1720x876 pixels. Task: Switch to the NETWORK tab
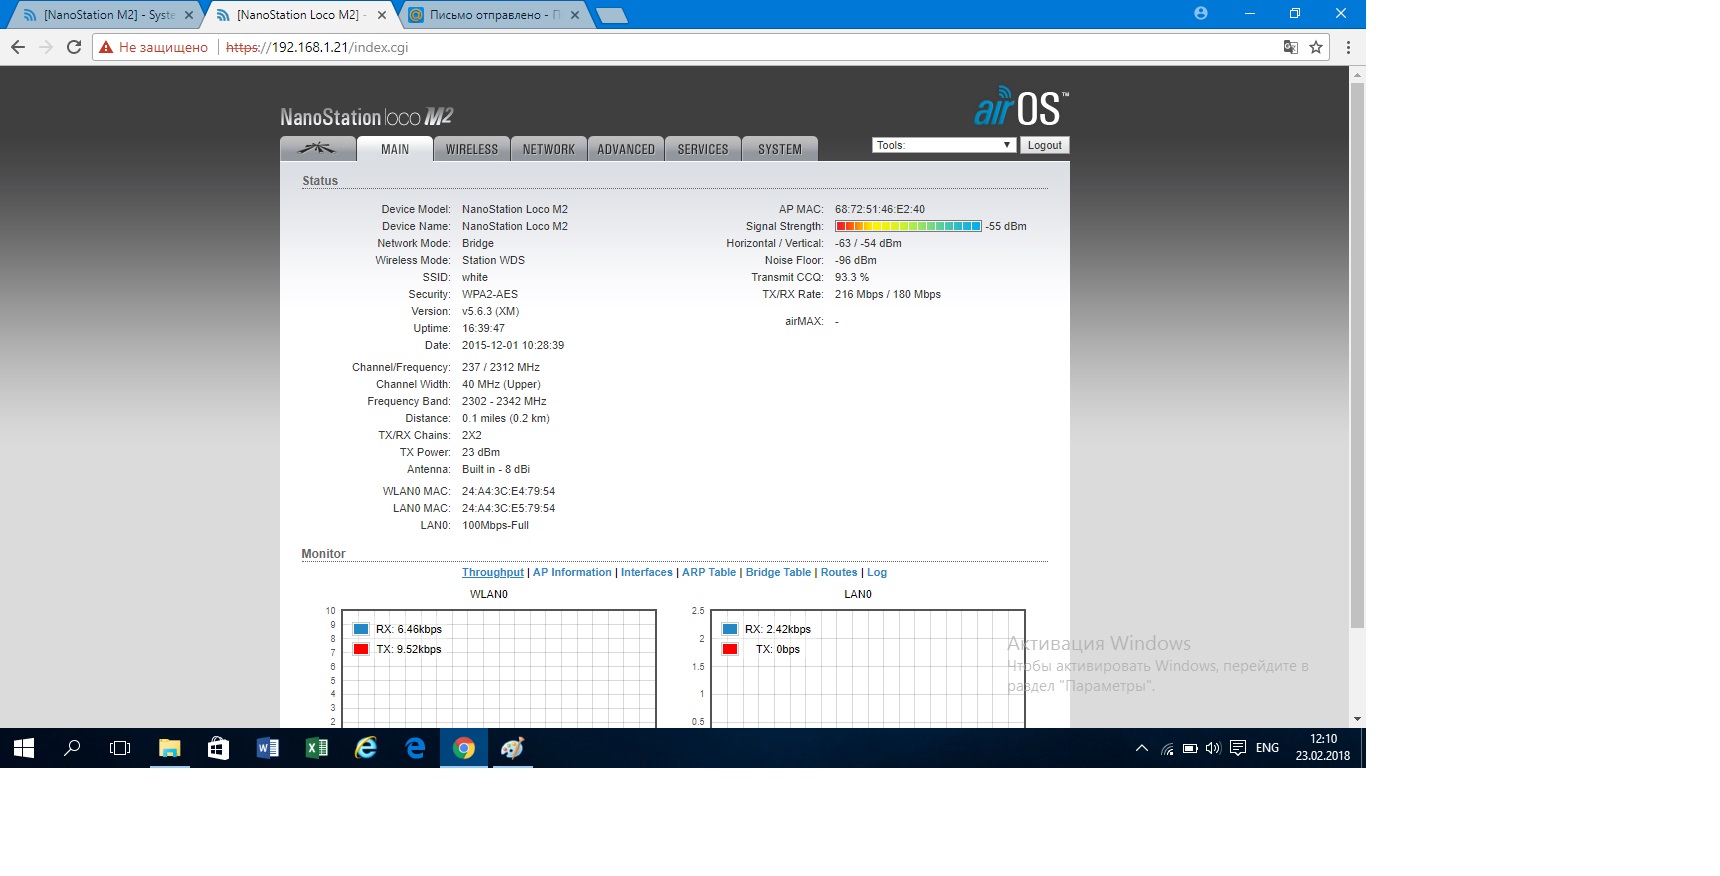point(549,149)
